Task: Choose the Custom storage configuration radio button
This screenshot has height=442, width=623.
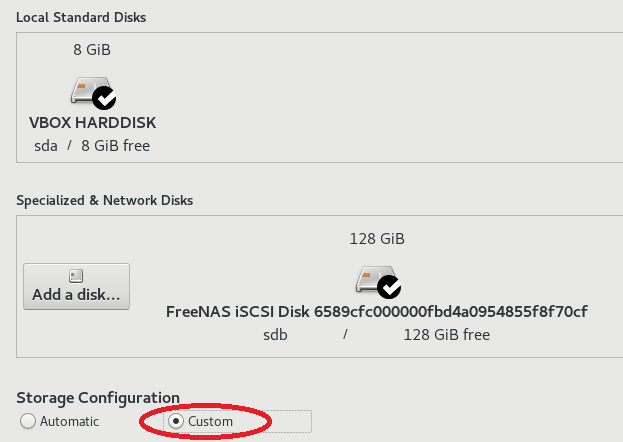Action: point(176,421)
